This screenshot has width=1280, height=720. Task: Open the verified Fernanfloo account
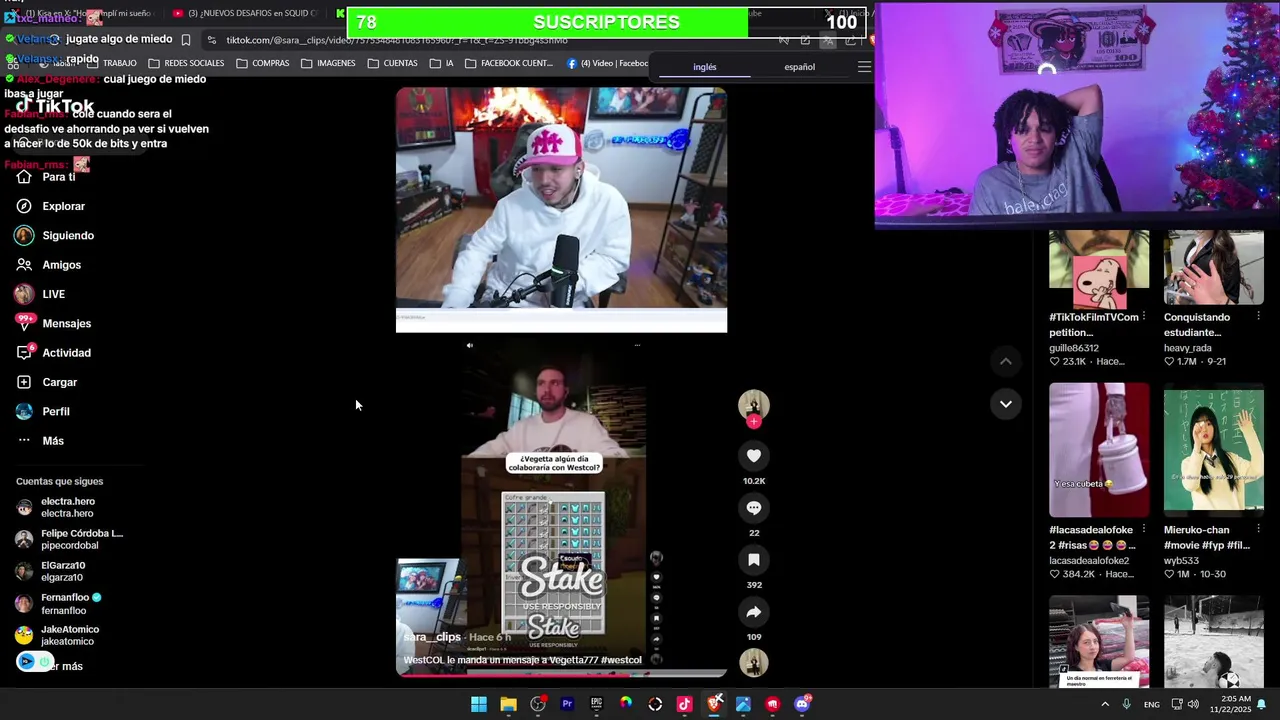[x=59, y=603]
